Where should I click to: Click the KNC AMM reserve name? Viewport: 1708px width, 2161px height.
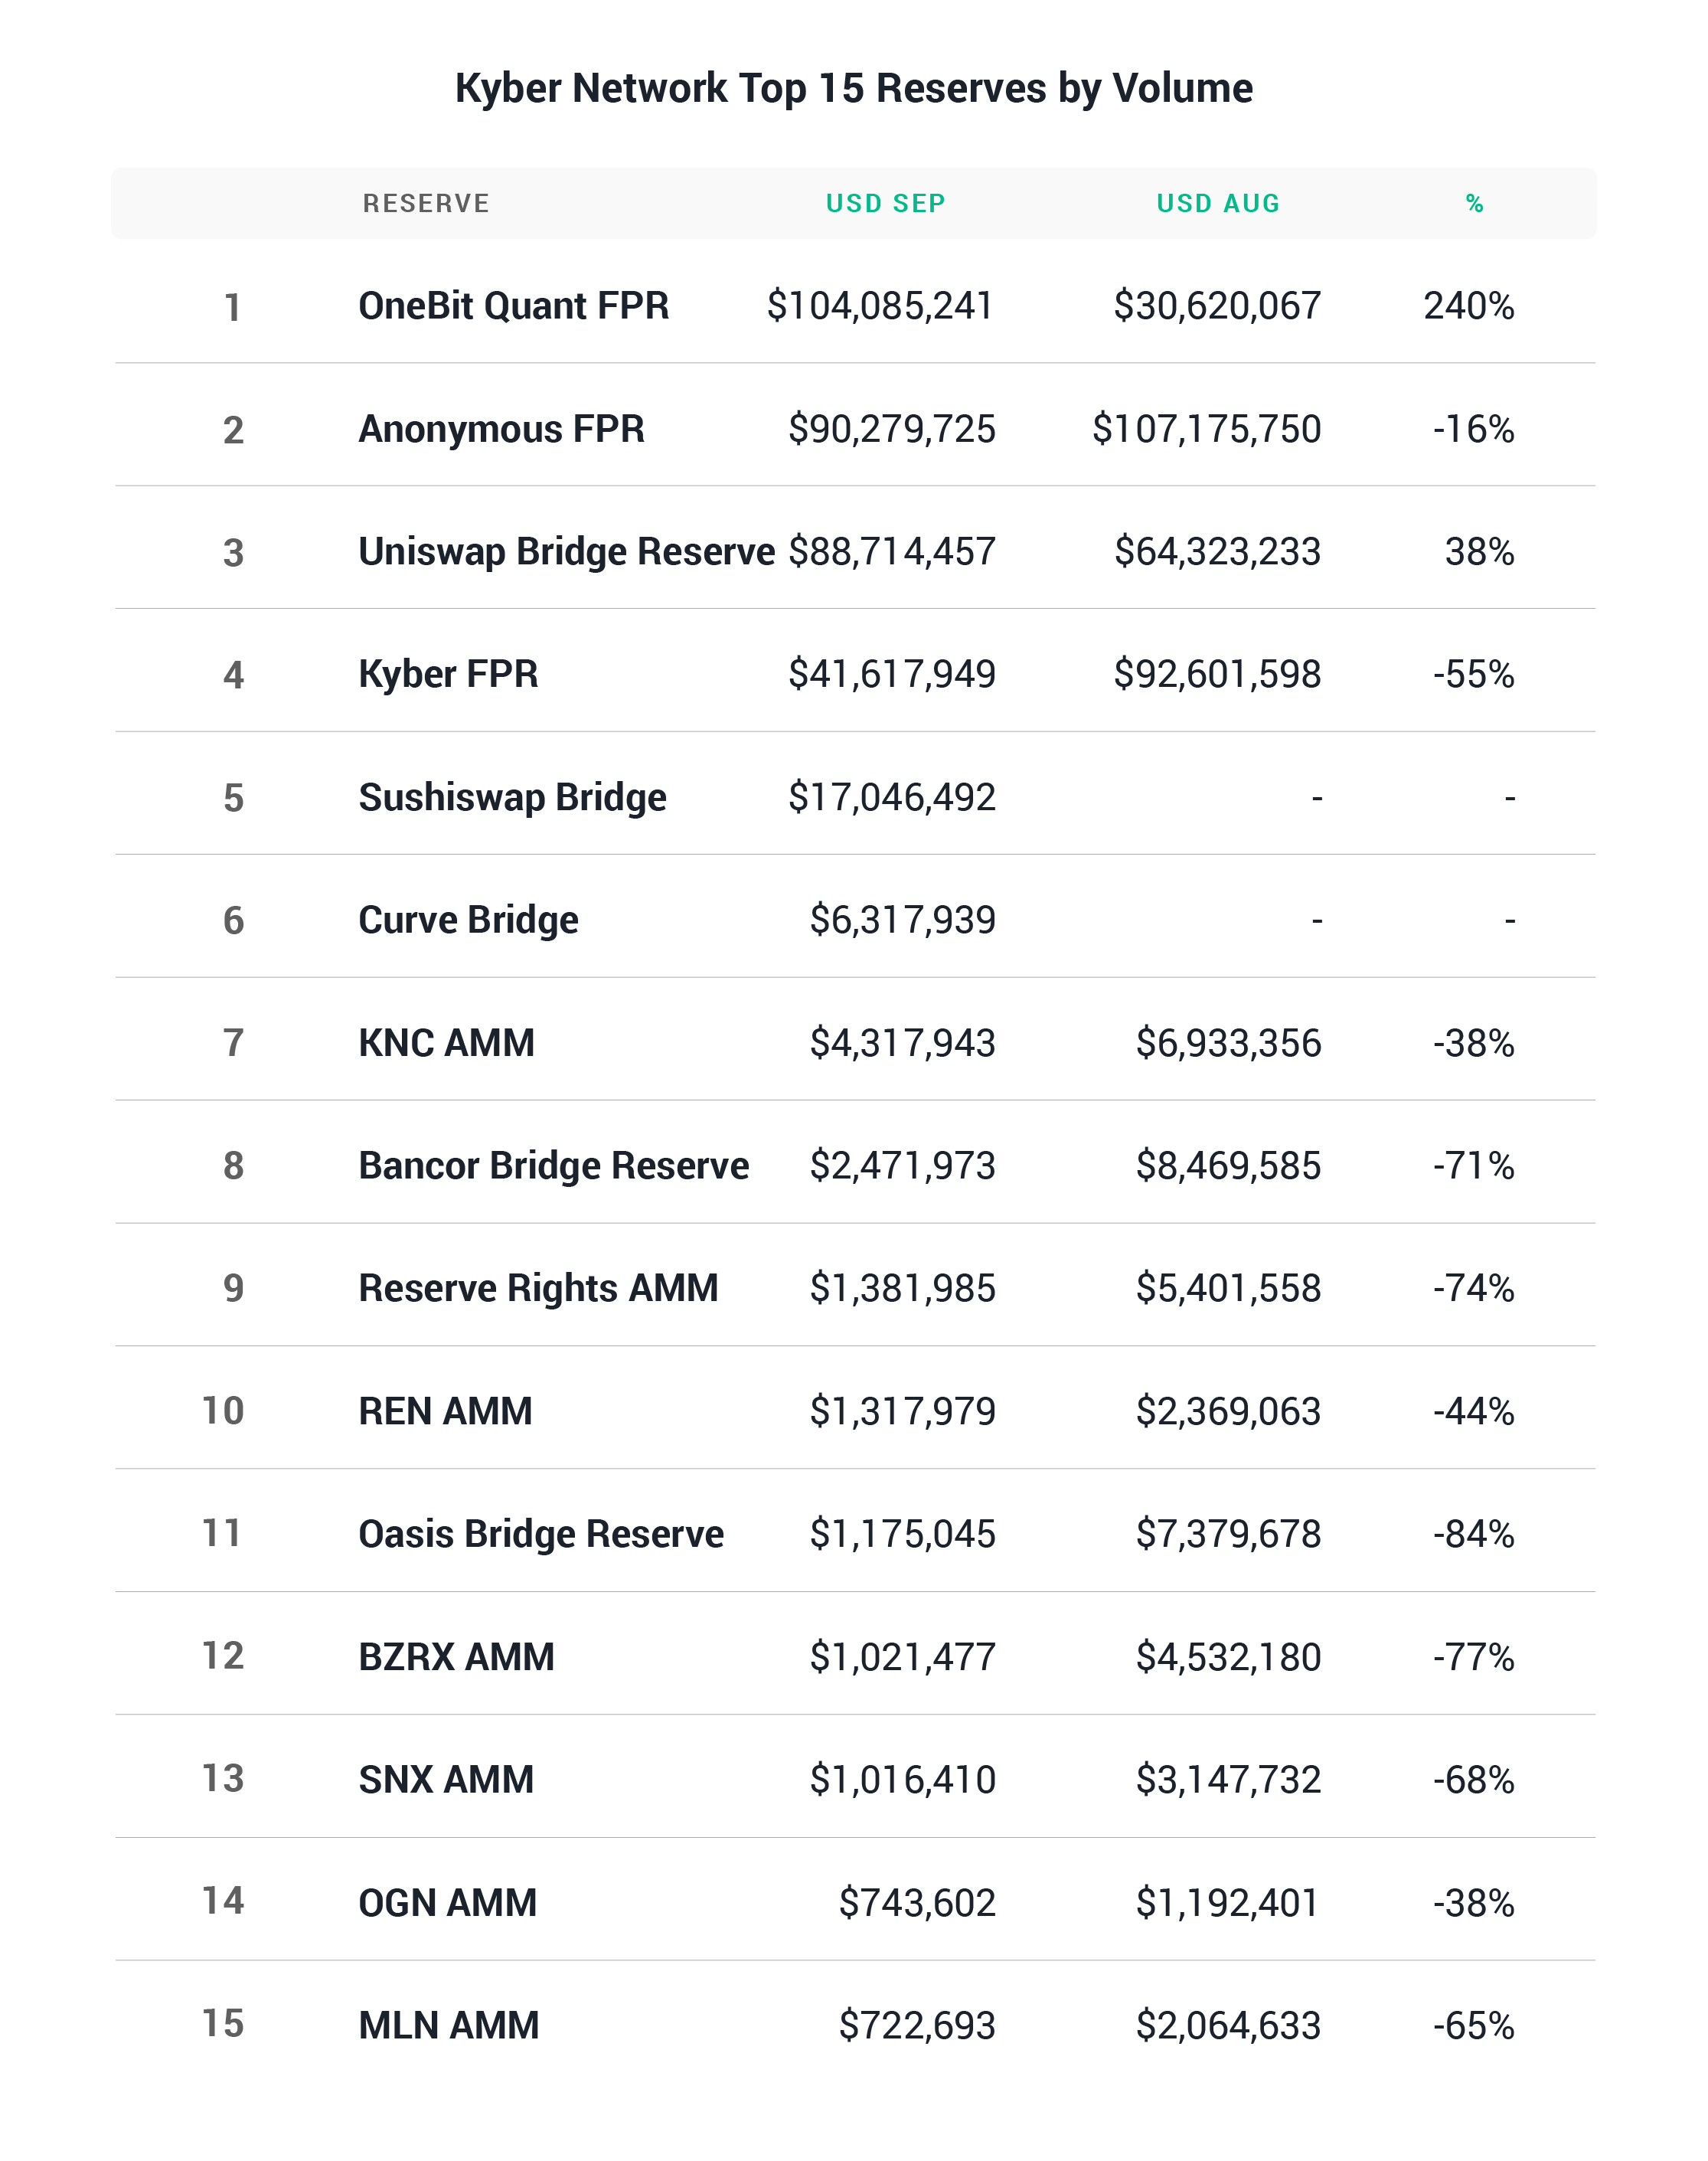pyautogui.click(x=446, y=1043)
